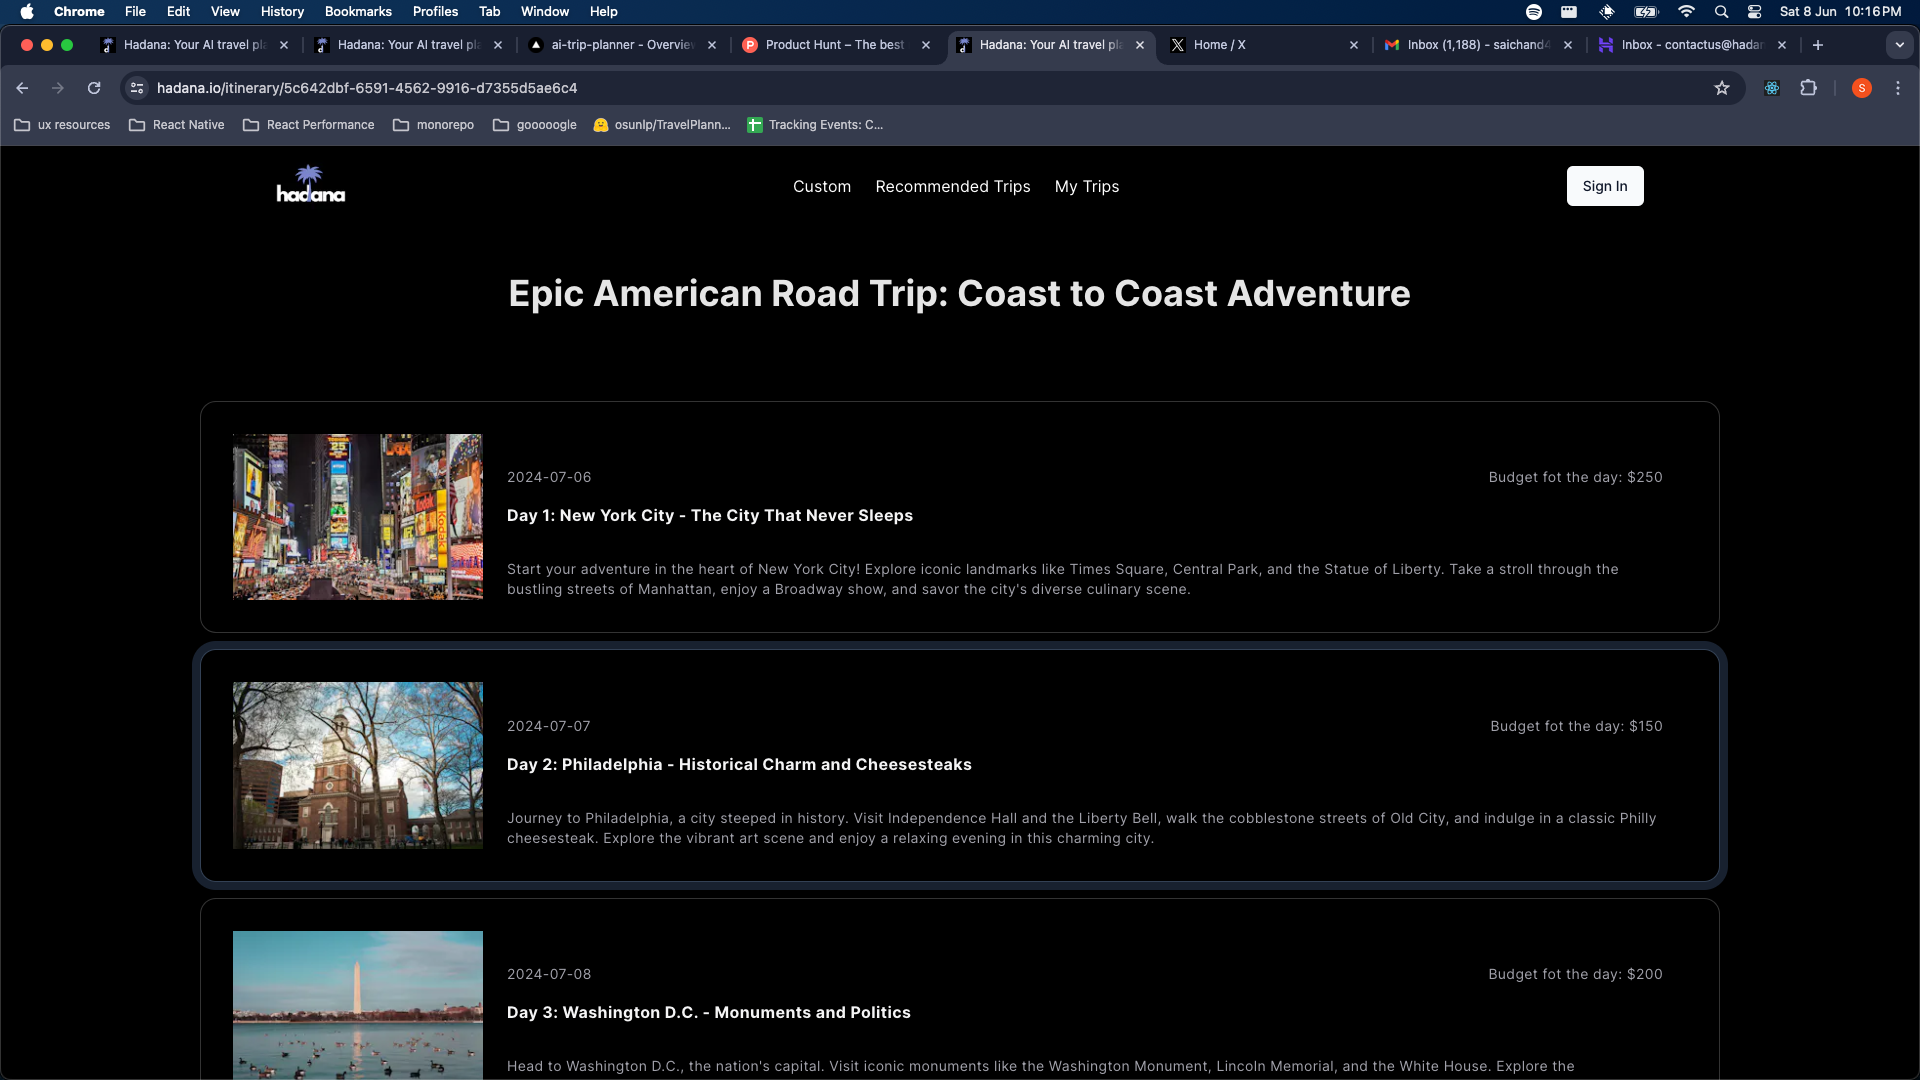The height and width of the screenshot is (1080, 1920).
Task: Open the Bookmarks menu
Action: (357, 12)
